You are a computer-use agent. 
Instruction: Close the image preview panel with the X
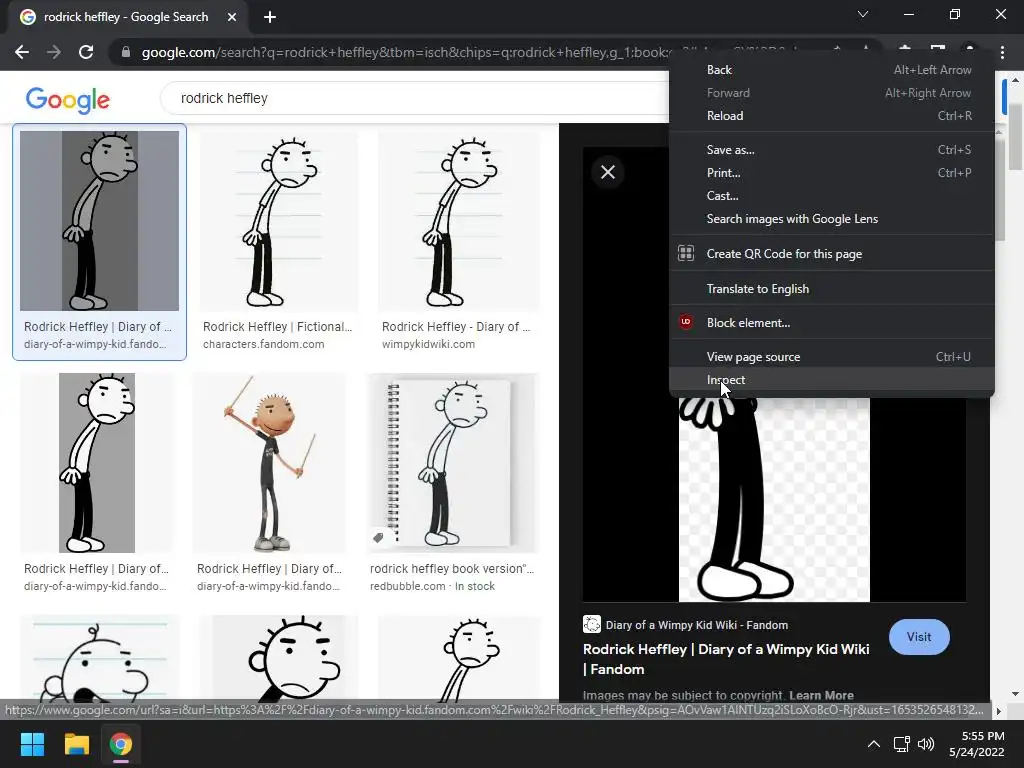608,172
